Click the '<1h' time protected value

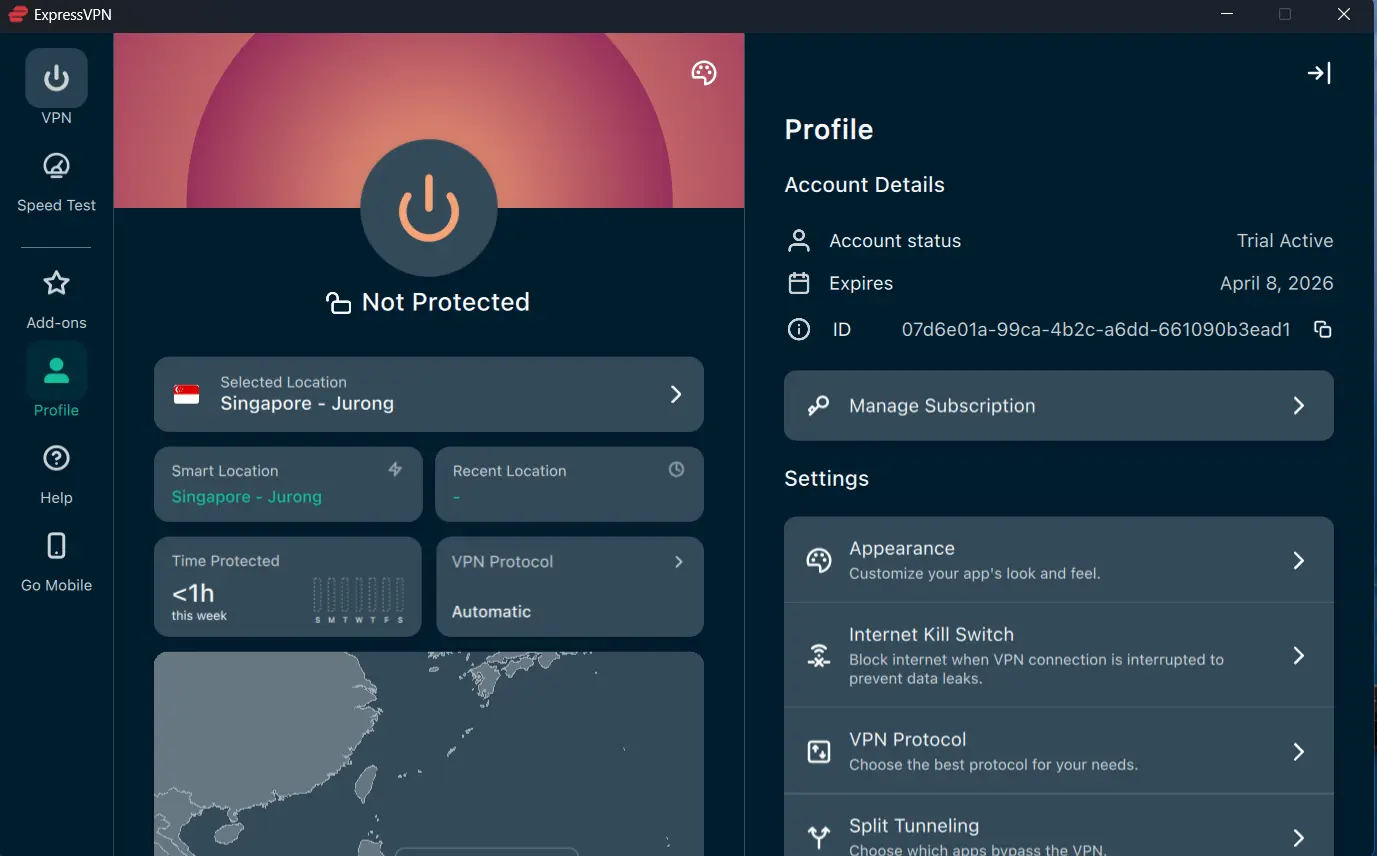(x=193, y=594)
